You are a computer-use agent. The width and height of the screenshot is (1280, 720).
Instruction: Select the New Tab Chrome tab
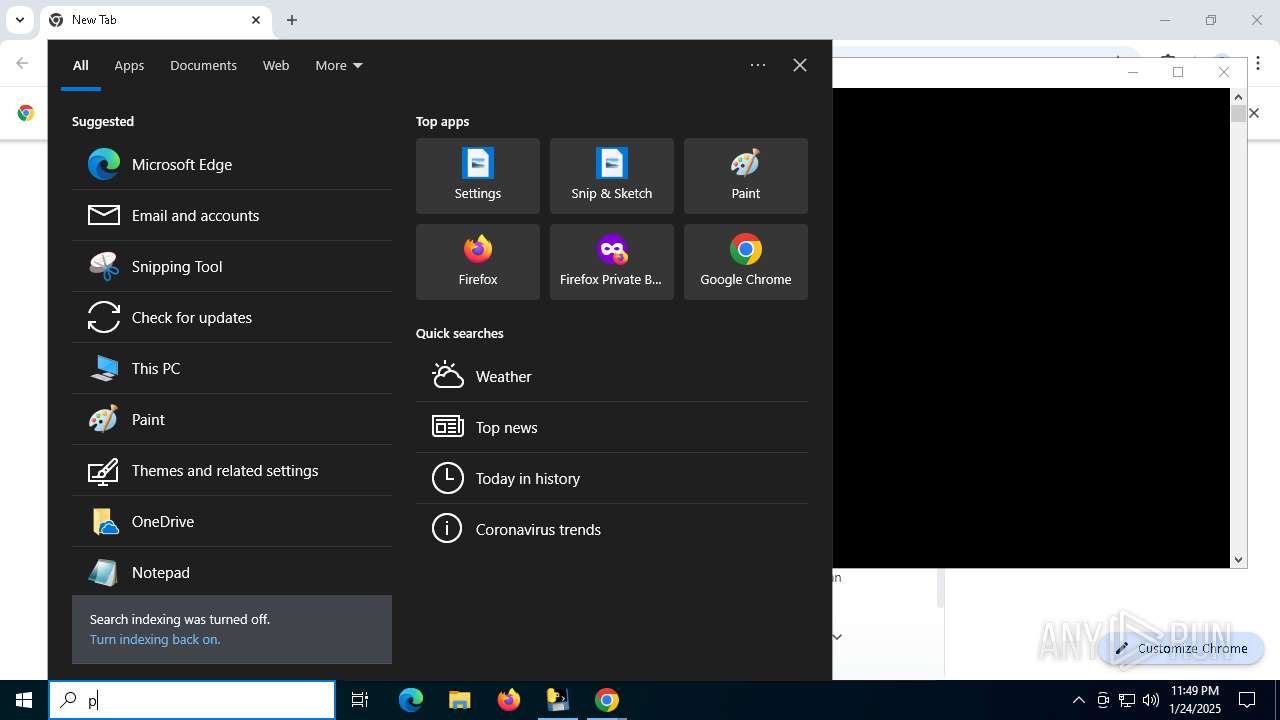pos(155,20)
